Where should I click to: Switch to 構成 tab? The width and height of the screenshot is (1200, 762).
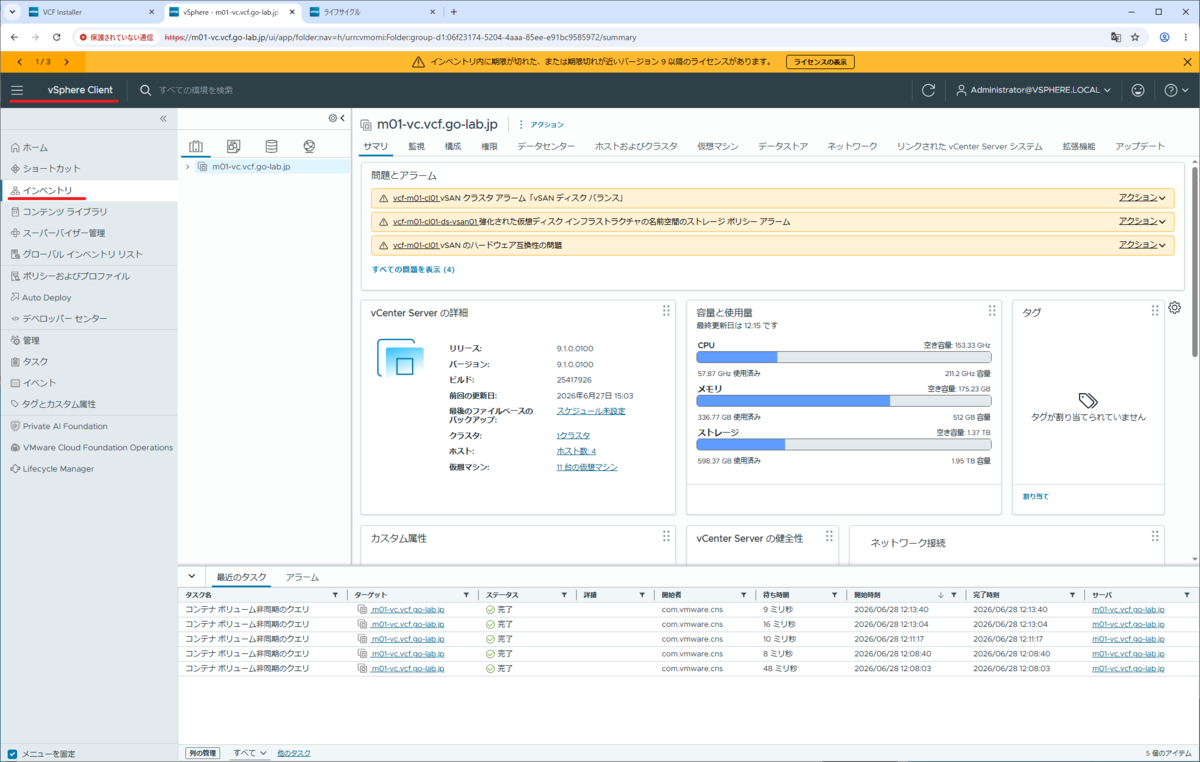click(453, 146)
